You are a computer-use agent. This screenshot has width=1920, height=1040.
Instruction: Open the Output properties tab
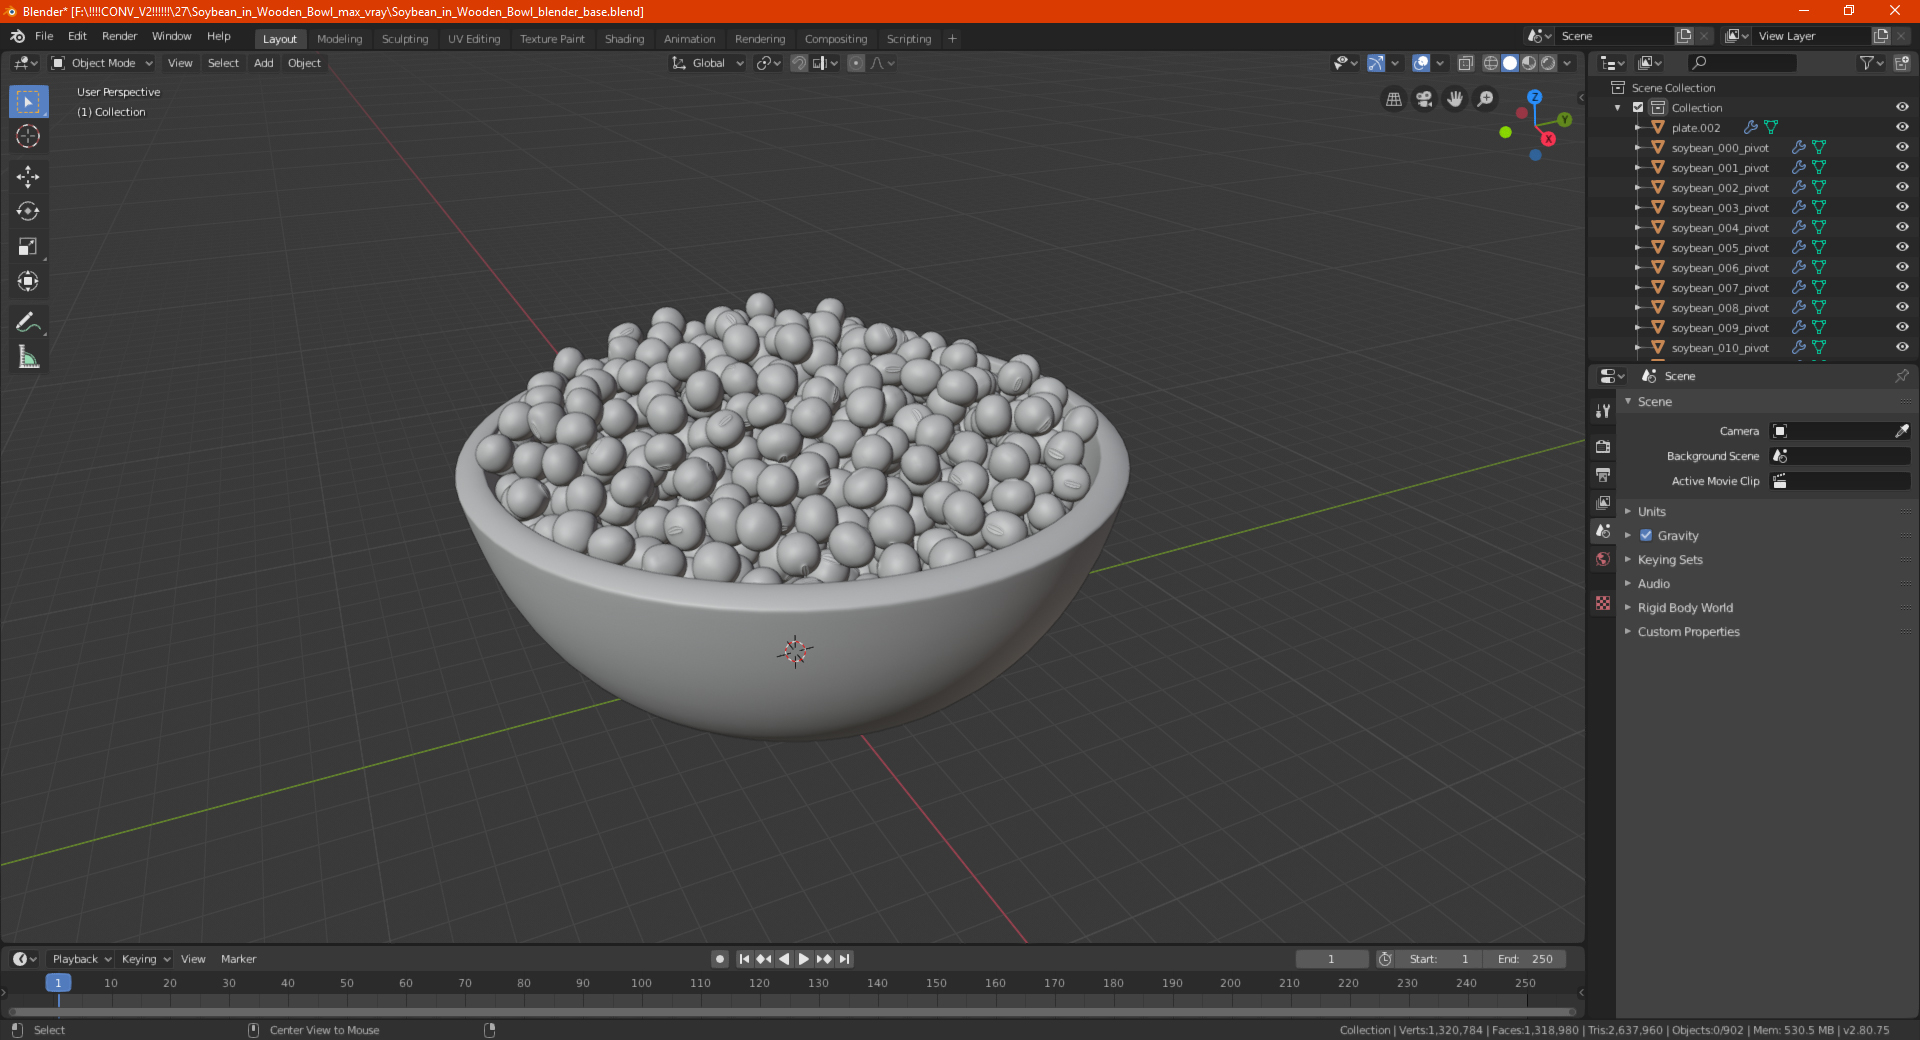[1603, 474]
